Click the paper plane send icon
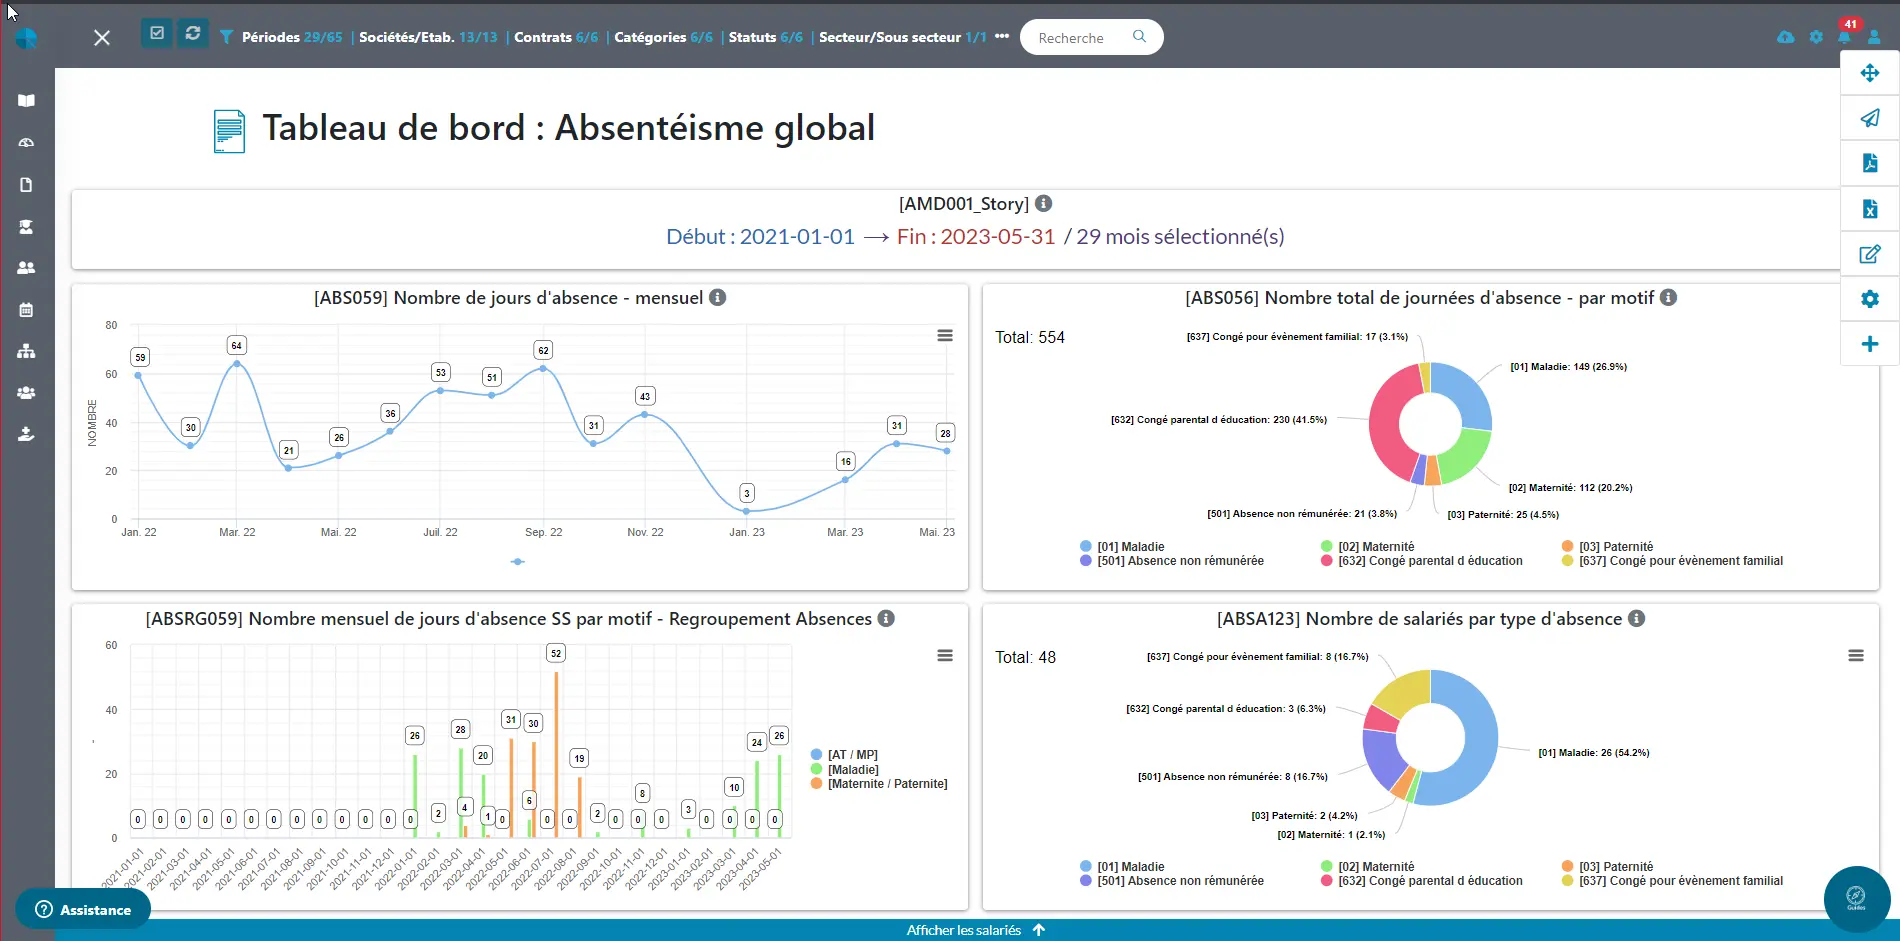Image resolution: width=1900 pixels, height=941 pixels. (1869, 118)
